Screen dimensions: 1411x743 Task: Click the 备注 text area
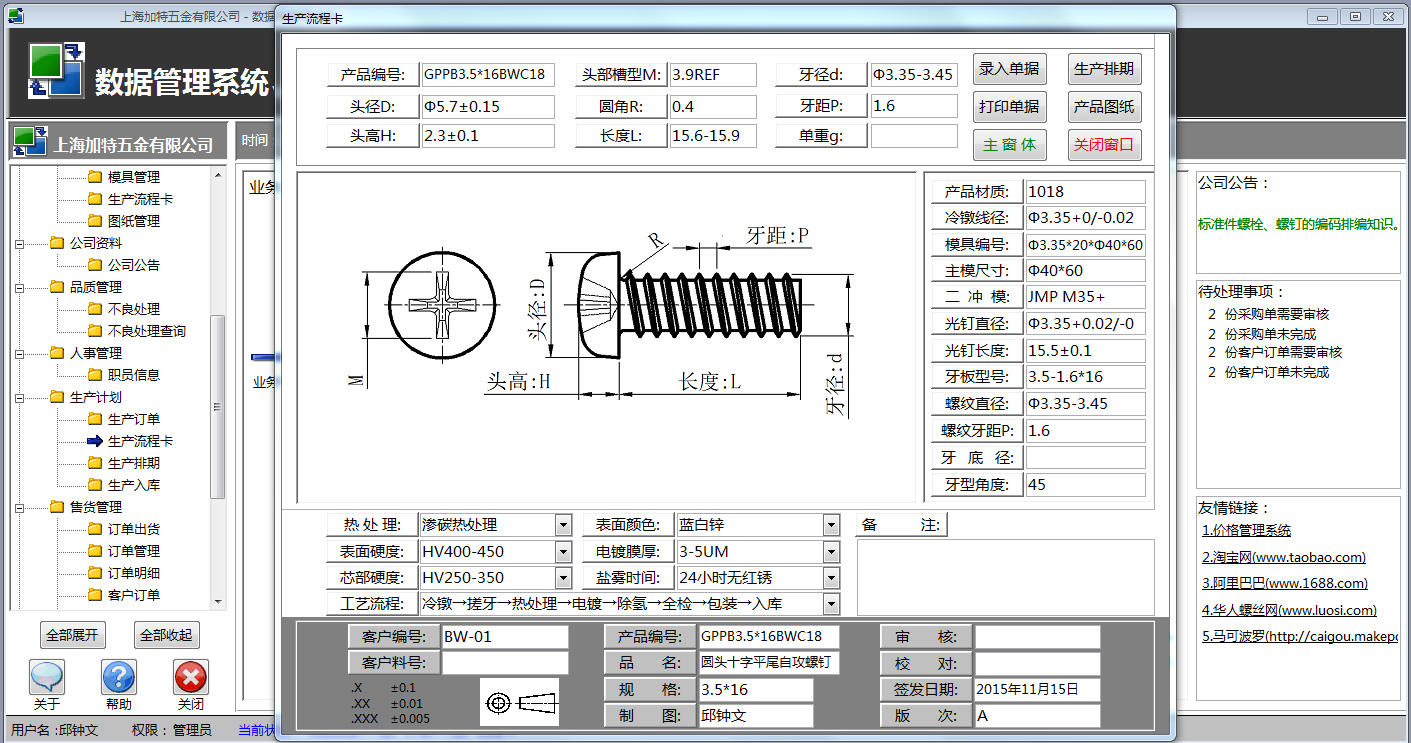[x=1005, y=577]
